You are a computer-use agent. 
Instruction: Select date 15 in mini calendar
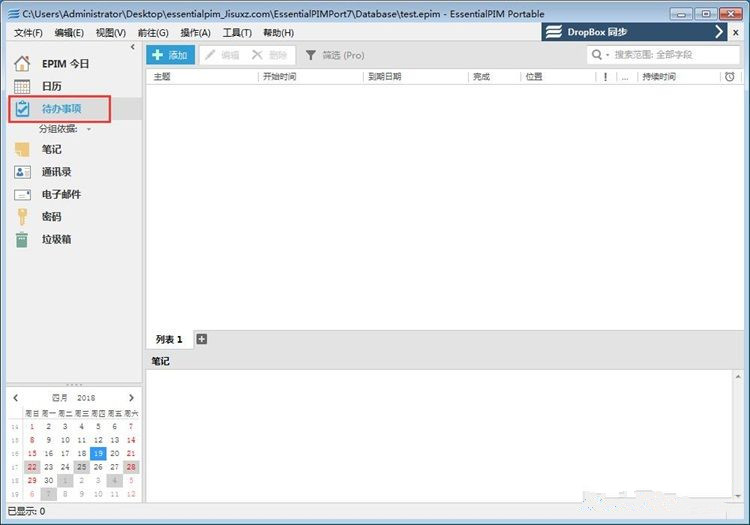32,453
